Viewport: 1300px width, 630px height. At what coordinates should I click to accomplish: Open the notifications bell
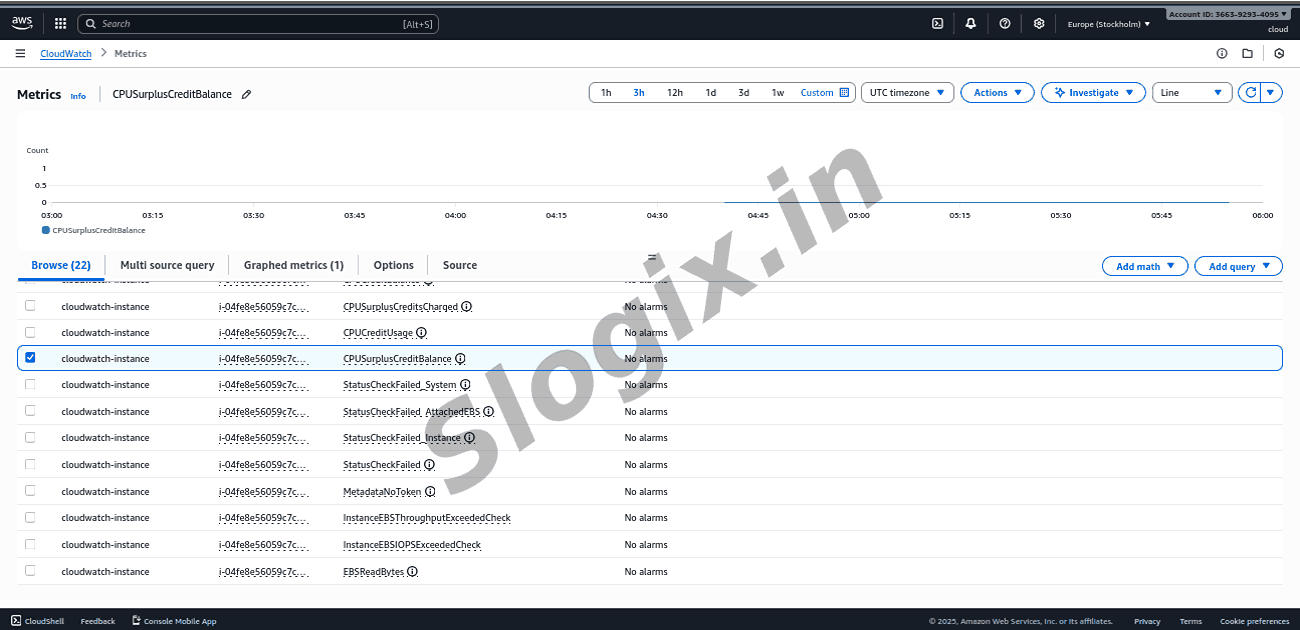970,23
